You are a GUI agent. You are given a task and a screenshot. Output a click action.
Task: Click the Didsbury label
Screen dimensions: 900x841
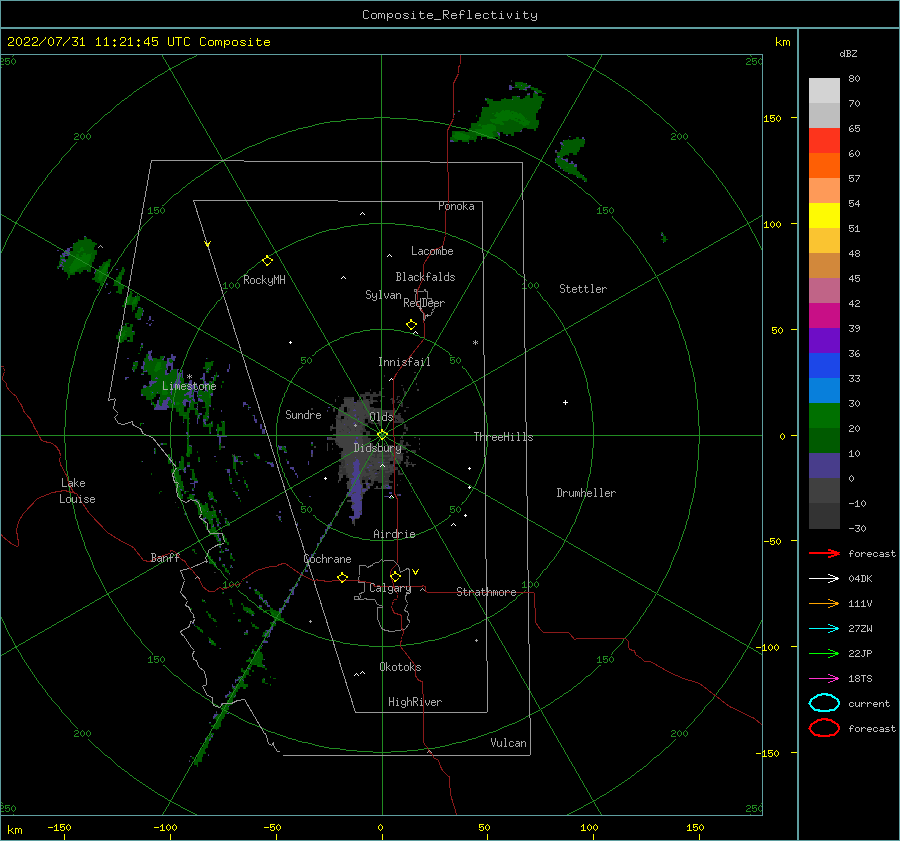377,448
